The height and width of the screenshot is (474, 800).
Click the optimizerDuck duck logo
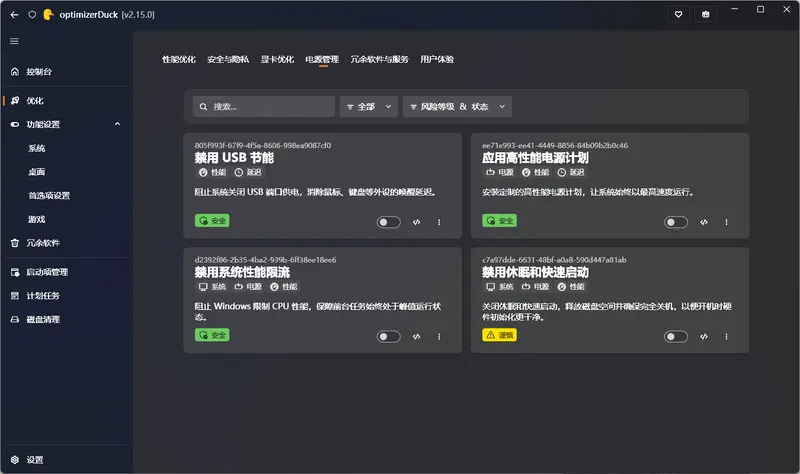point(48,15)
